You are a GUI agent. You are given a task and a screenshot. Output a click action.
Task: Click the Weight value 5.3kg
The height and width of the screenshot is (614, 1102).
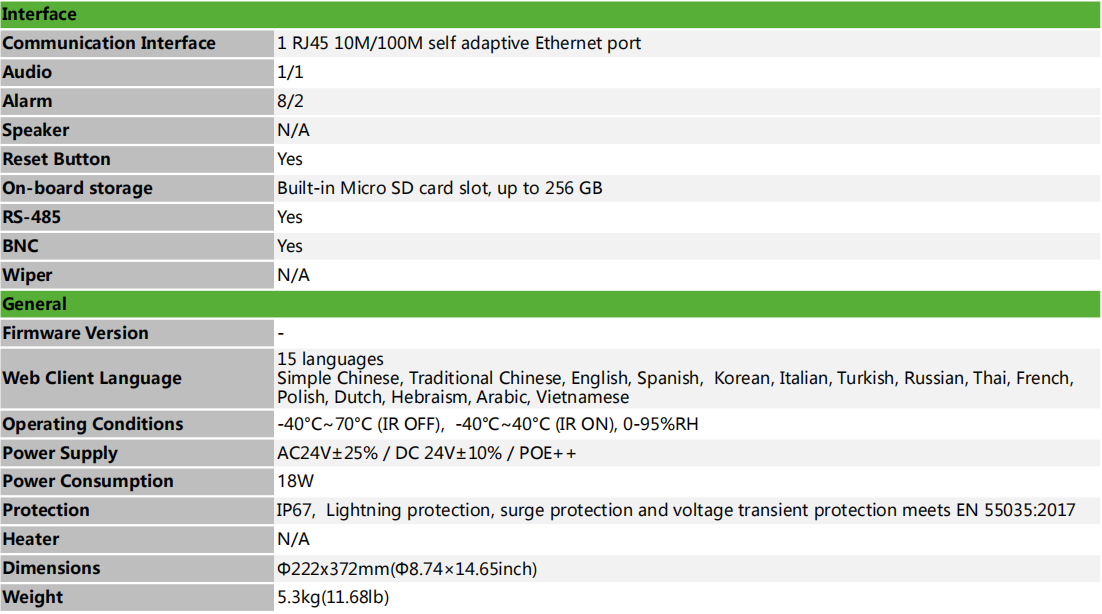(x=333, y=597)
